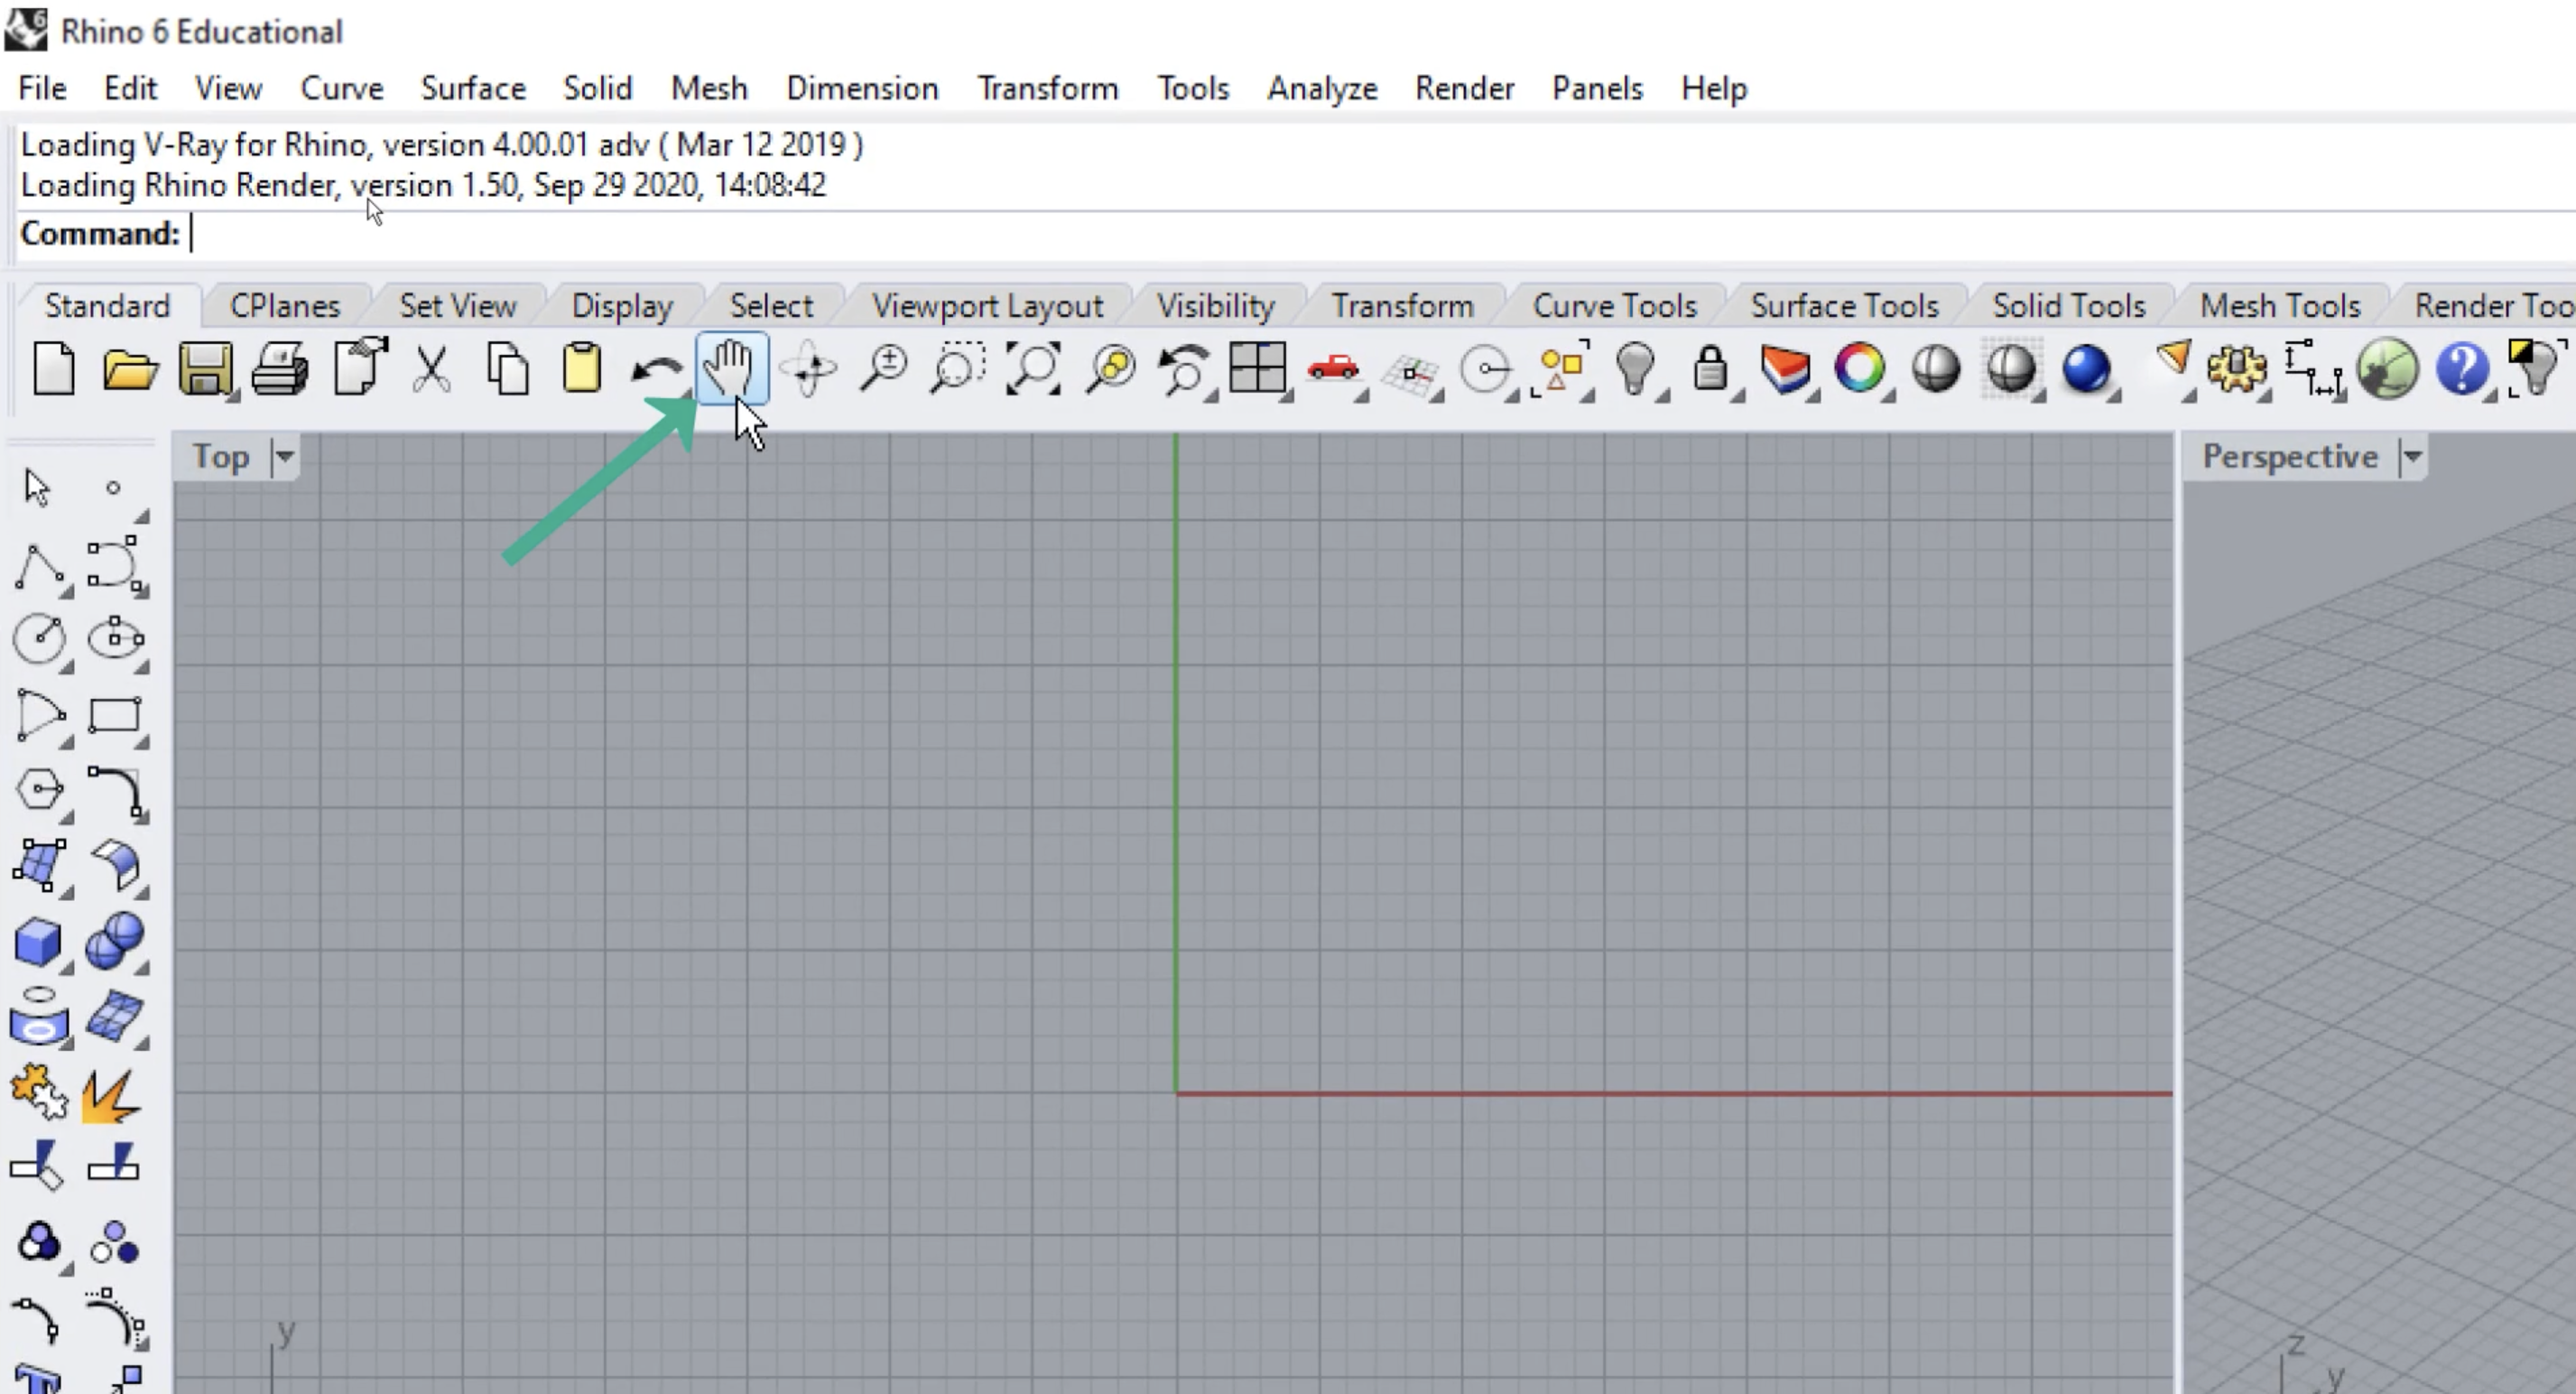
Task: Click the Undo arrow icon
Action: [656, 371]
